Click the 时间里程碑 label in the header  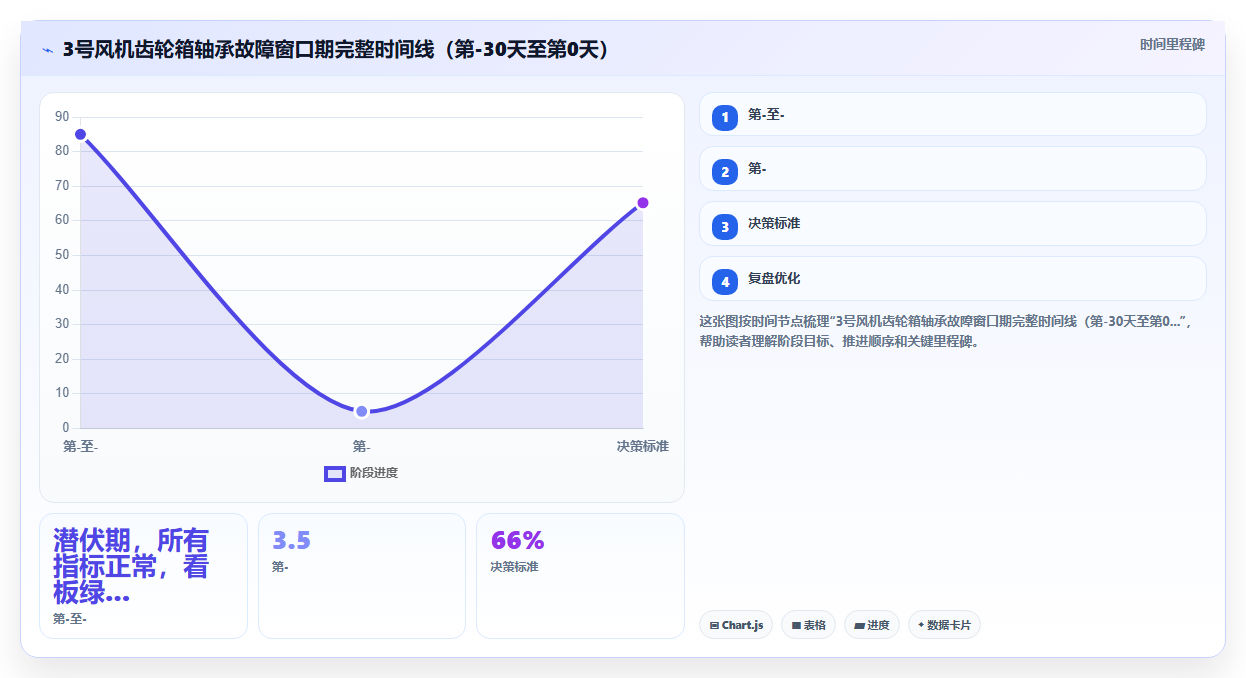[x=1172, y=45]
